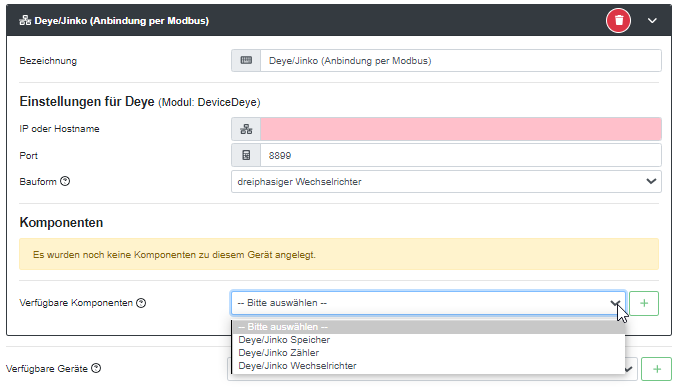
Task: Click the keyboard icon beside Bezeichnung
Action: [246, 61]
